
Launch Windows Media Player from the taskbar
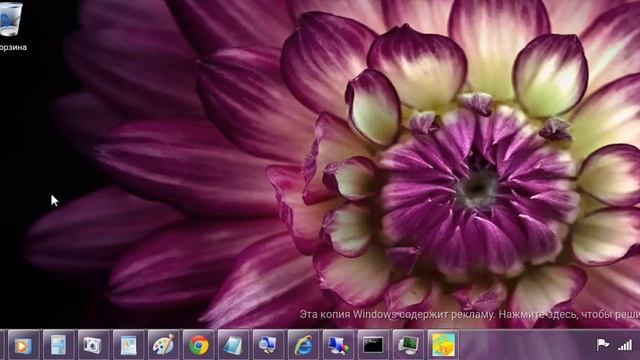pyautogui.click(x=23, y=345)
